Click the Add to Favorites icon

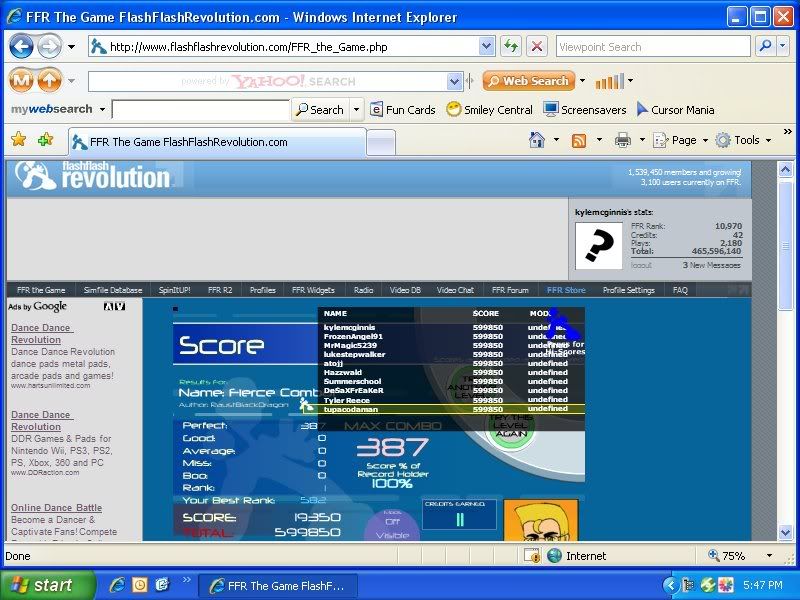pos(45,140)
